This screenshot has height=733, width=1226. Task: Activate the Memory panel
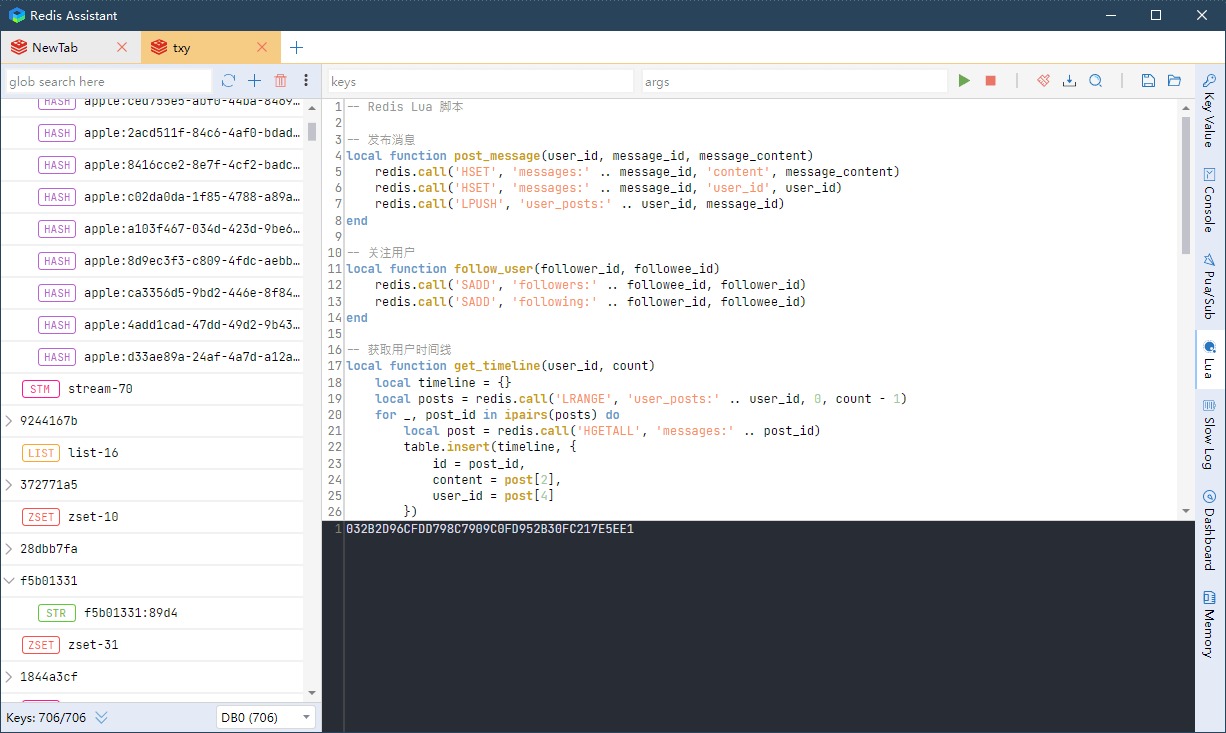coord(1209,625)
